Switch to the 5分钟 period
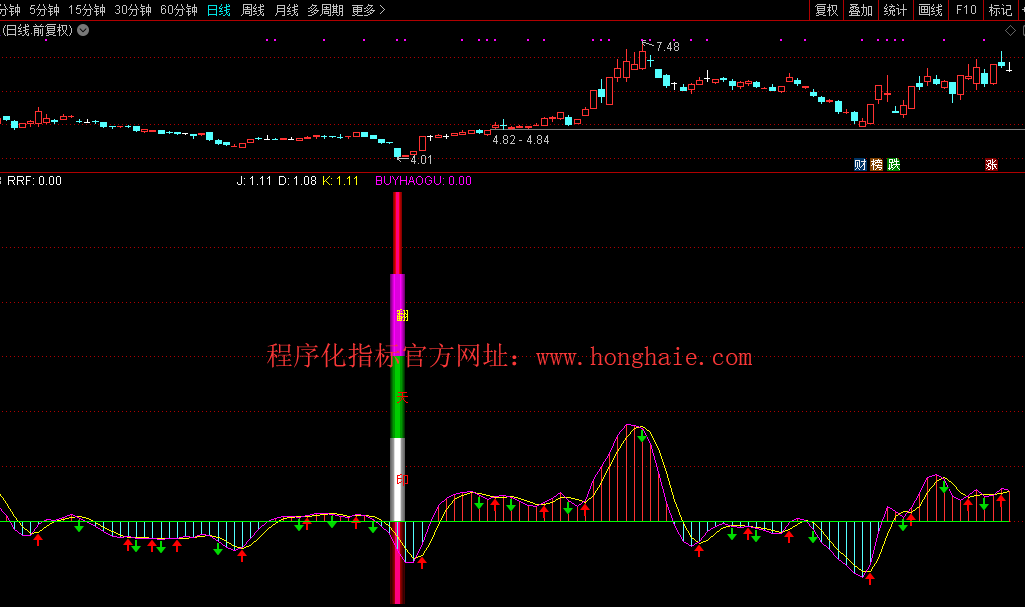The width and height of the screenshot is (1025, 607). [x=44, y=10]
